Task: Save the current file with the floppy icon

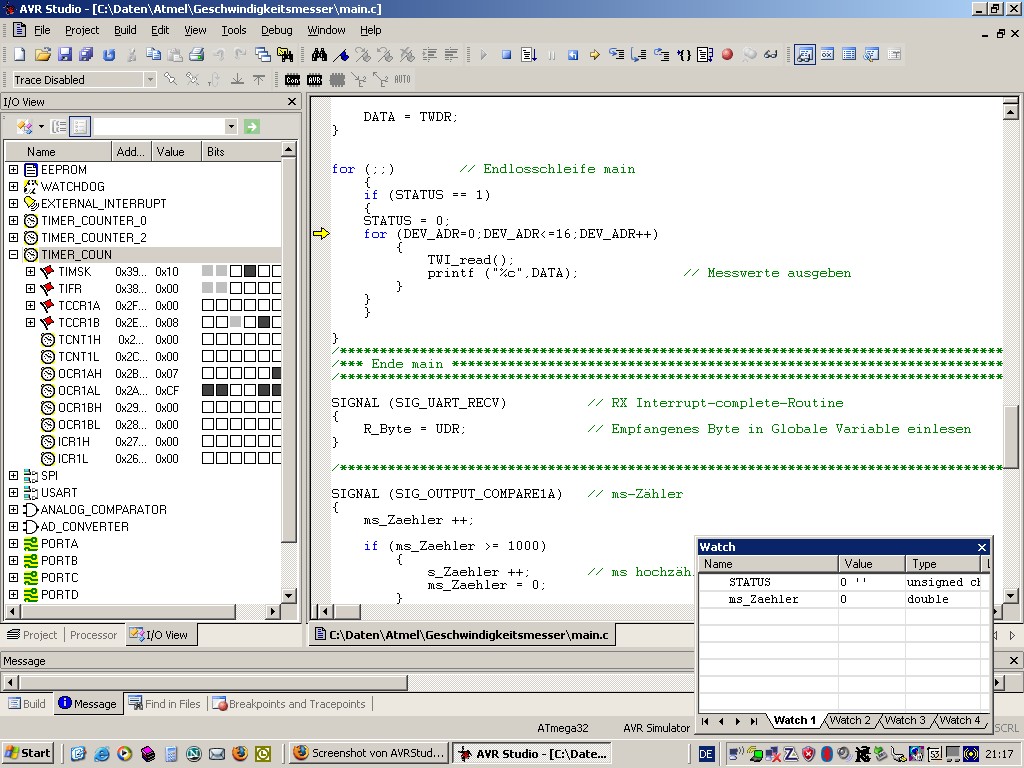Action: [65, 55]
